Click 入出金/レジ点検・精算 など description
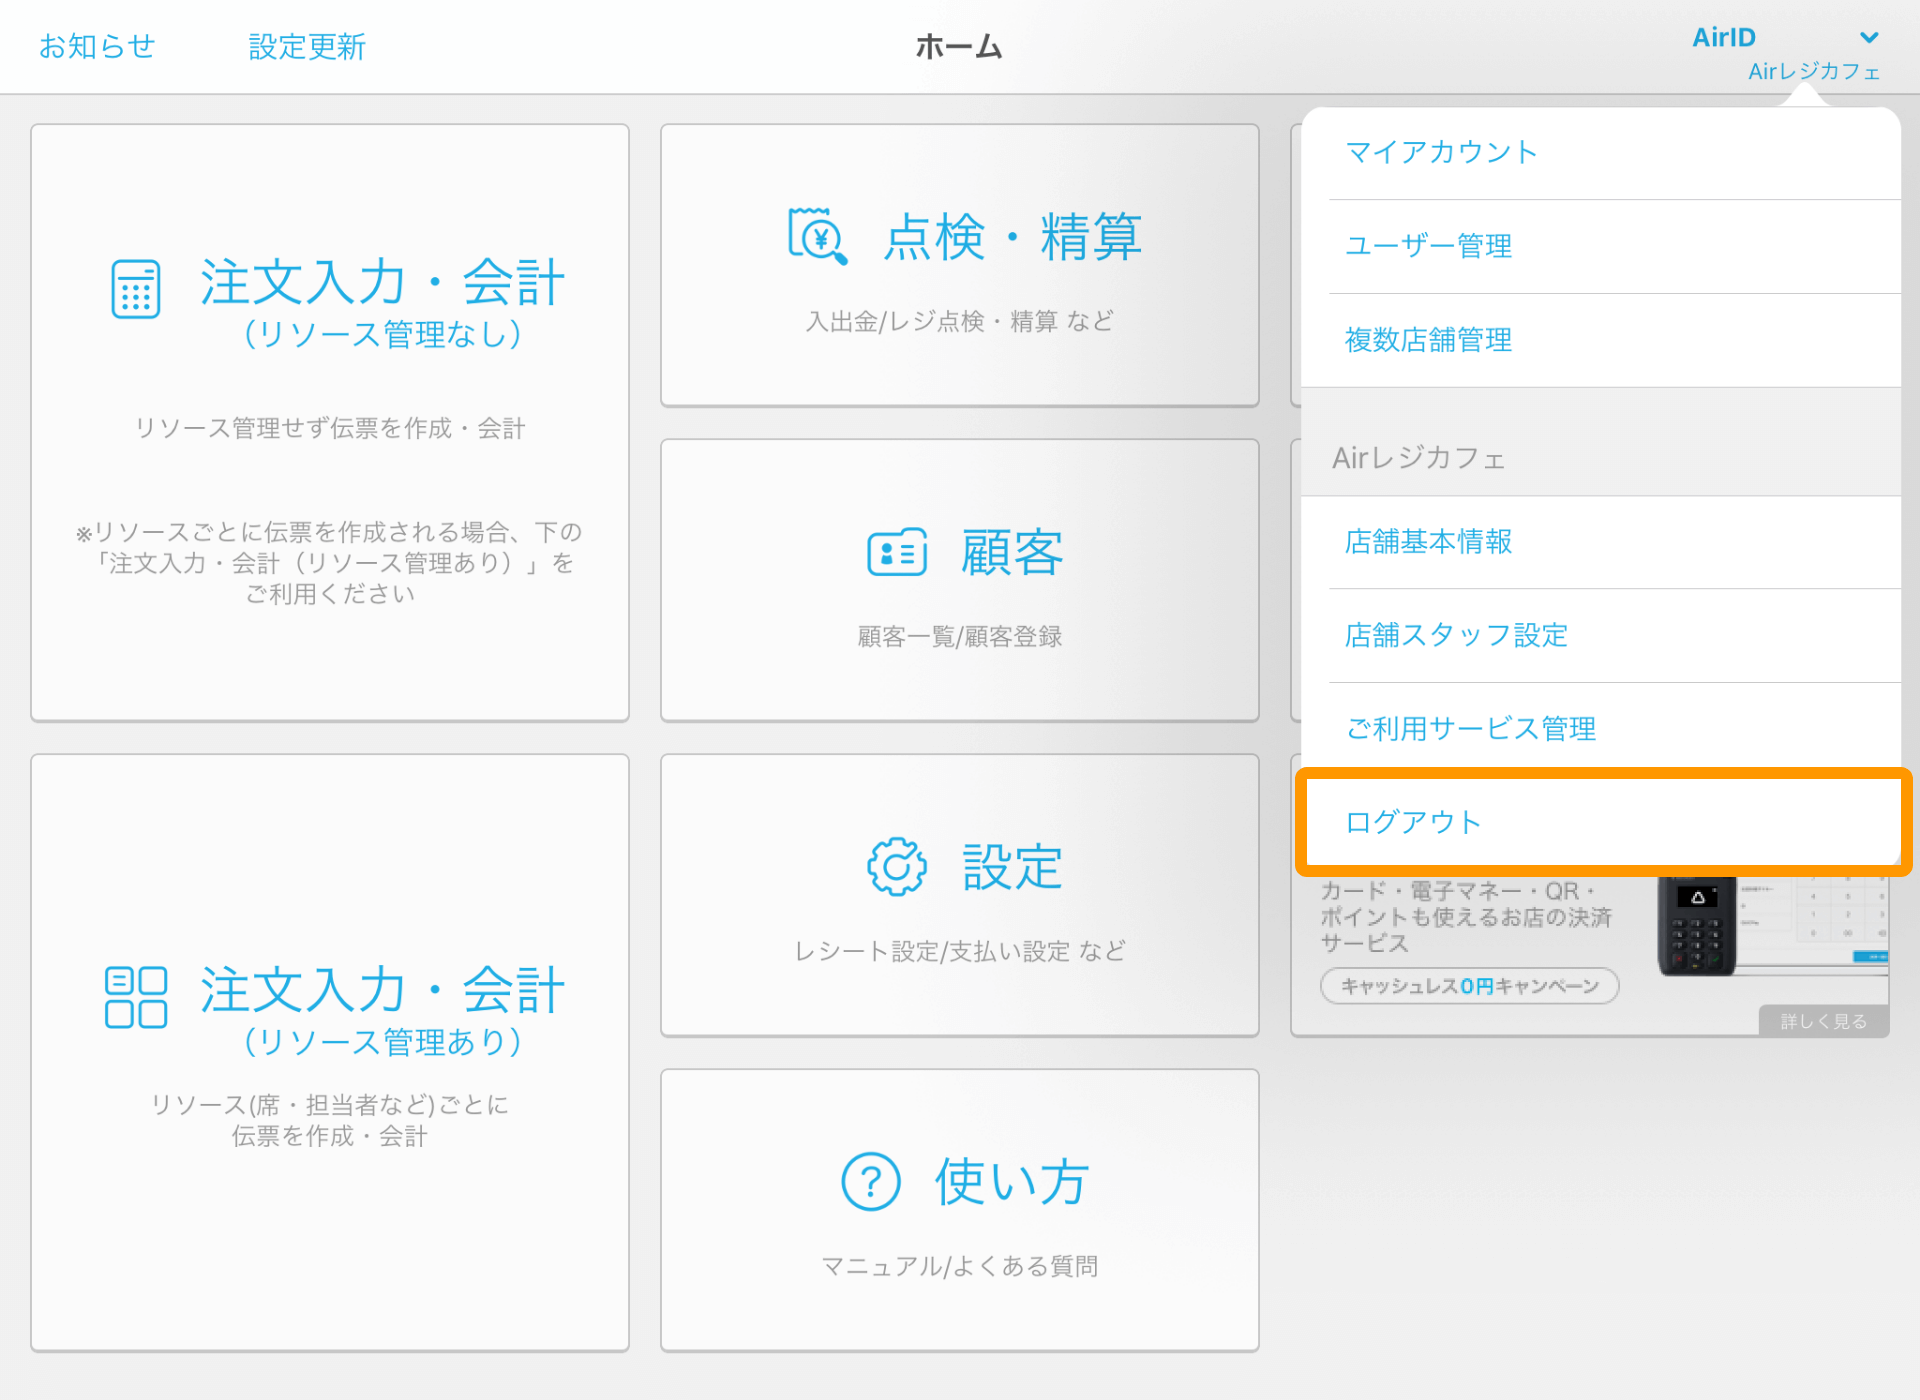The height and width of the screenshot is (1400, 1920). coord(959,321)
